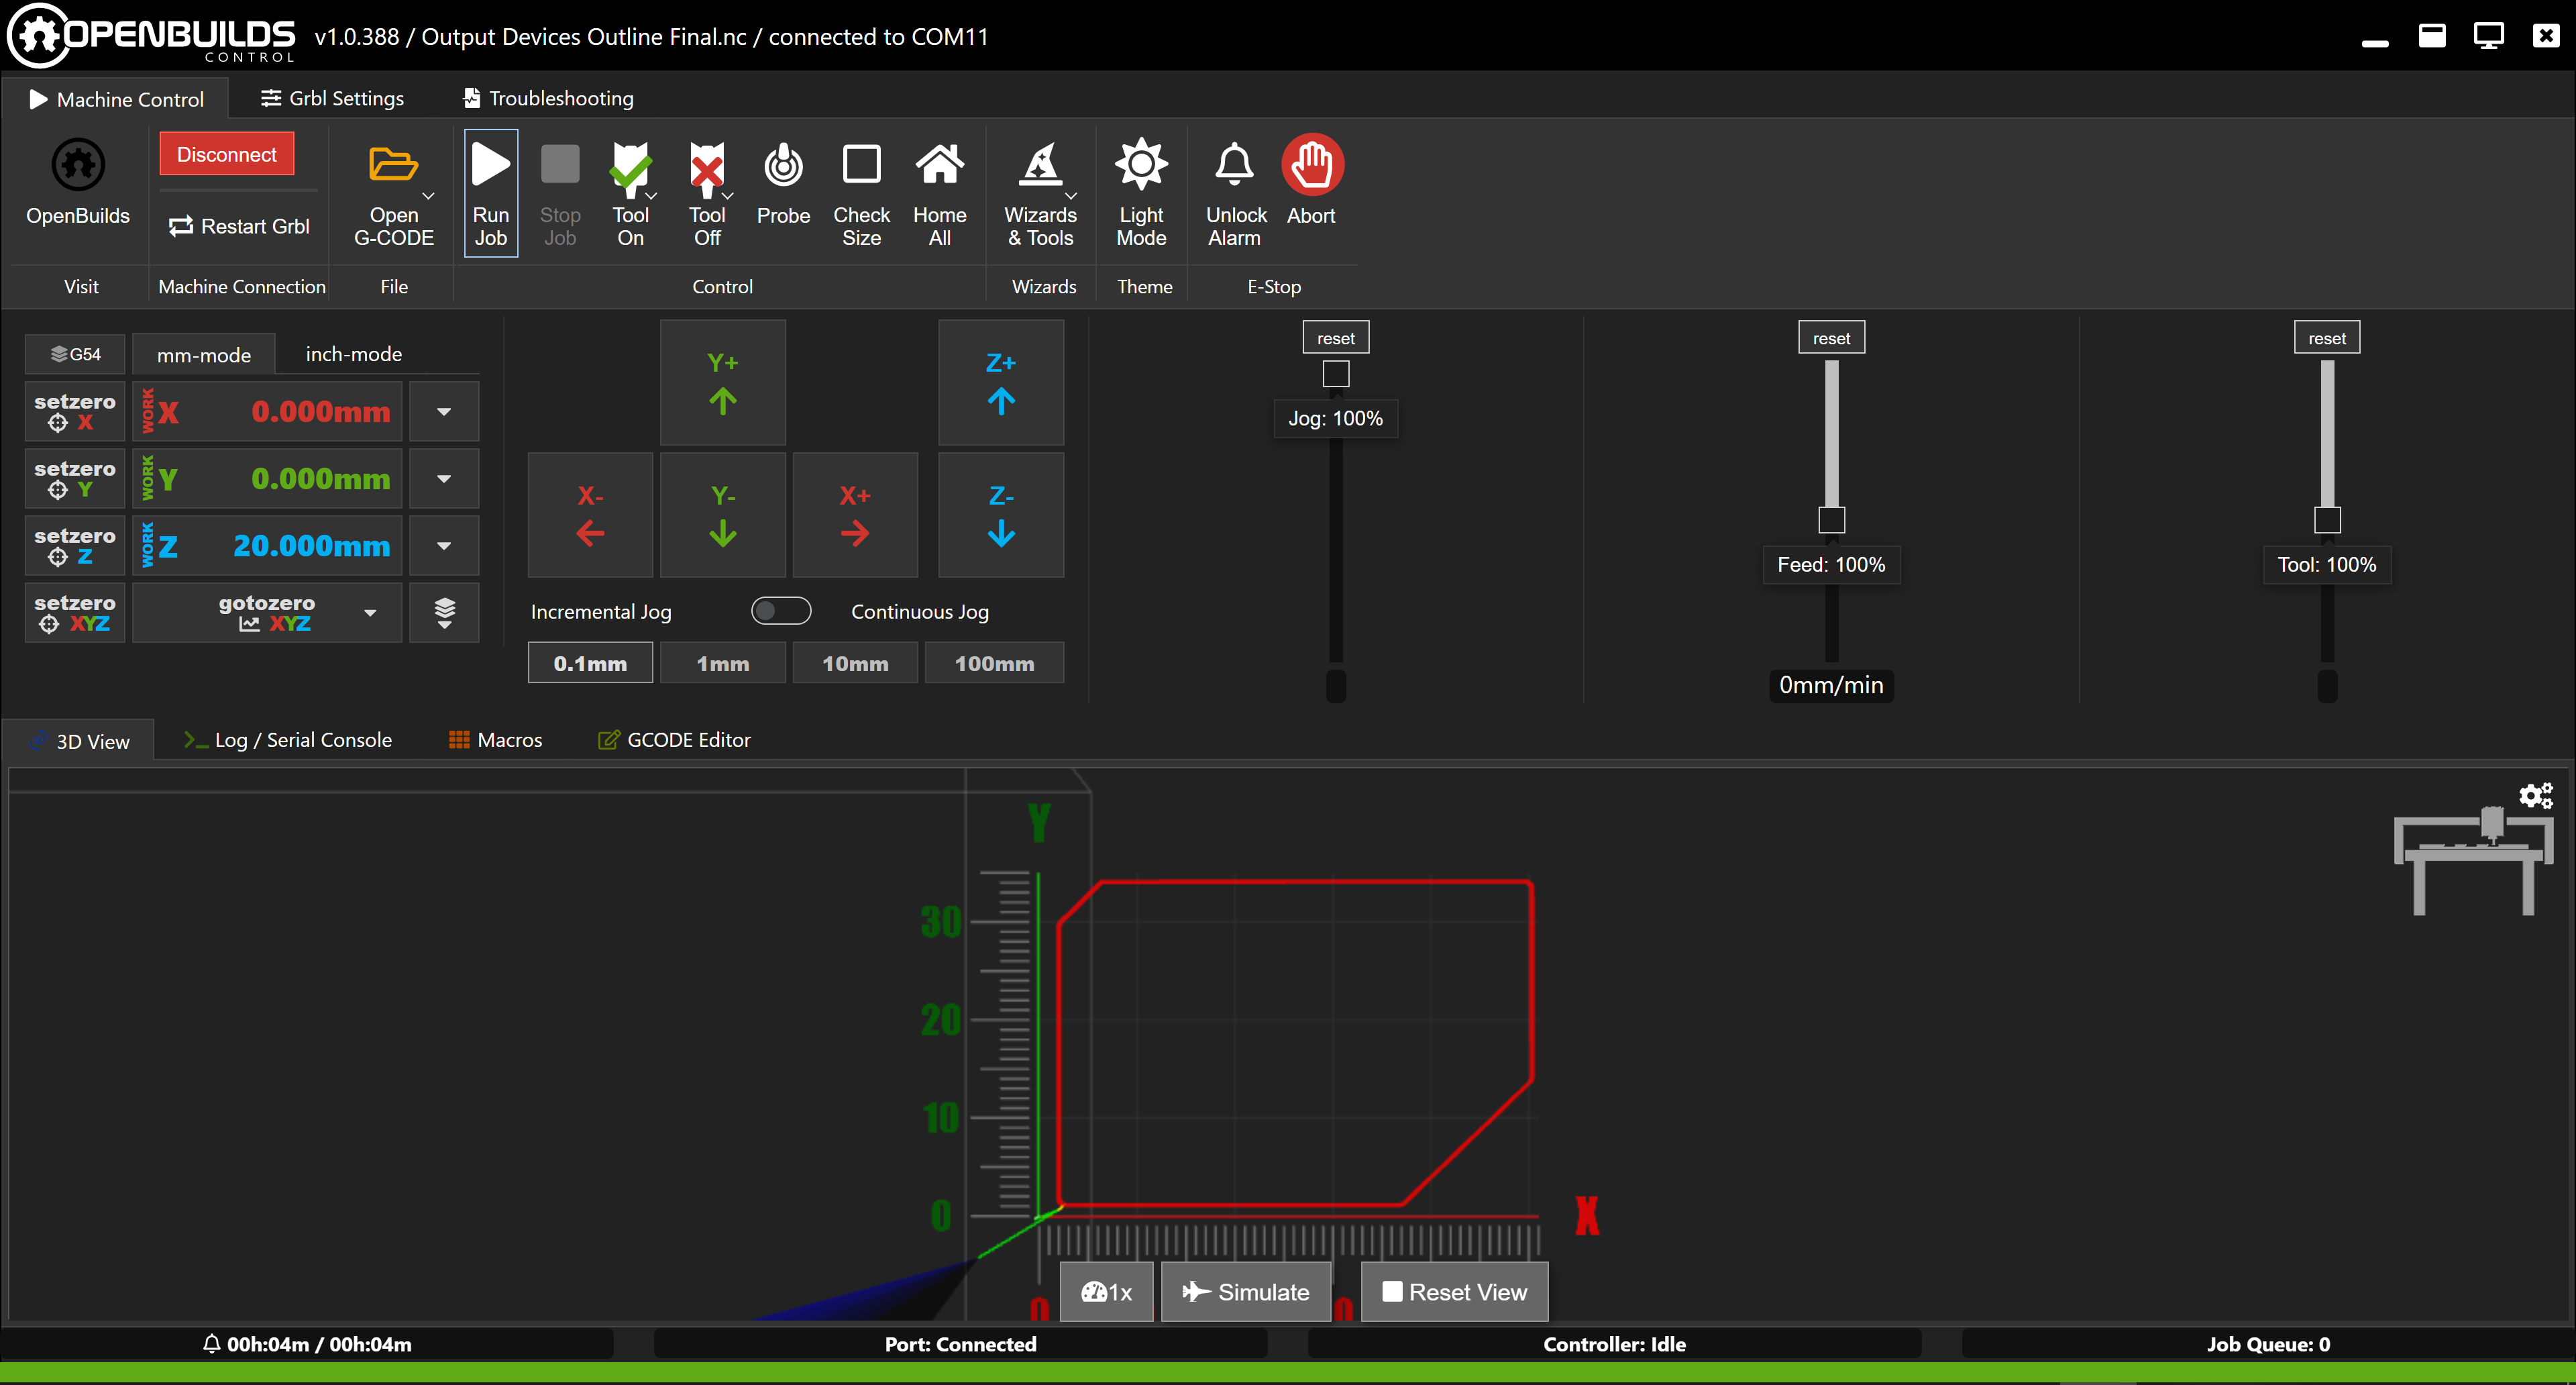Screen dimensions: 2576x1385
Task: Click the 1x simulation speed button
Action: tap(1106, 1292)
